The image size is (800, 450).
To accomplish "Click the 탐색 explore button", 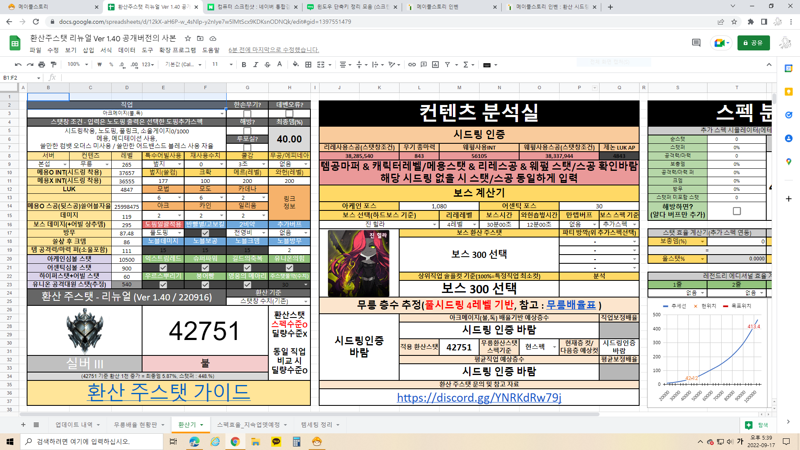I will (x=757, y=425).
